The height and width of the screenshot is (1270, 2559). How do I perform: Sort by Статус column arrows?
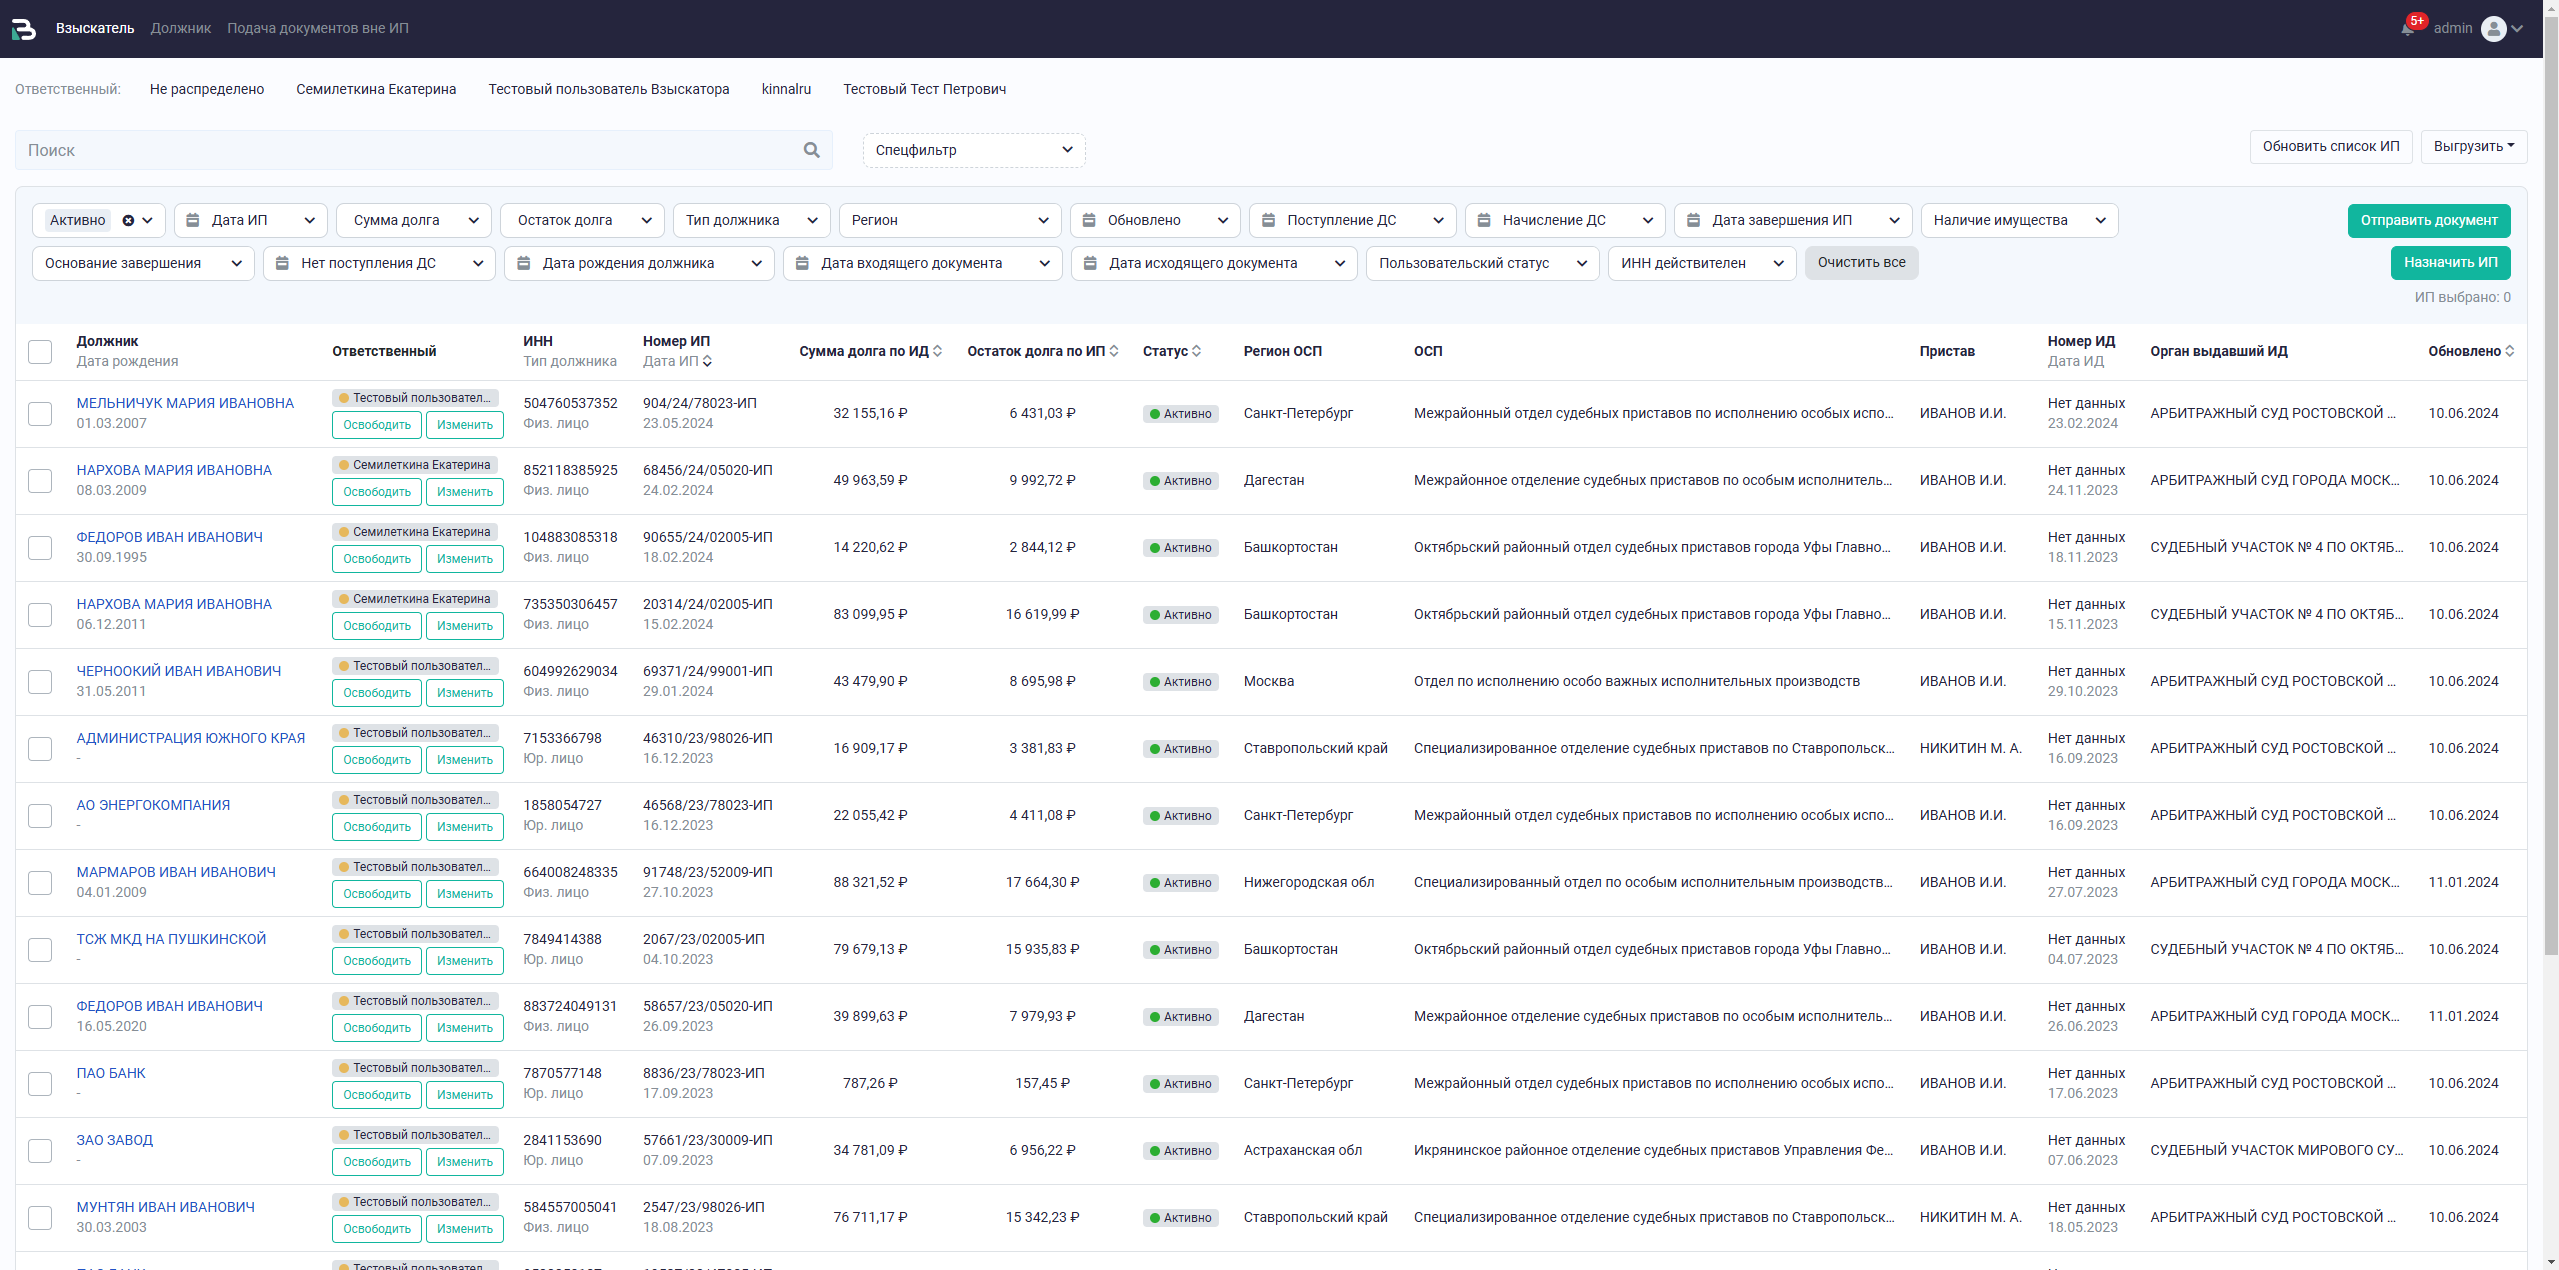(x=1196, y=351)
